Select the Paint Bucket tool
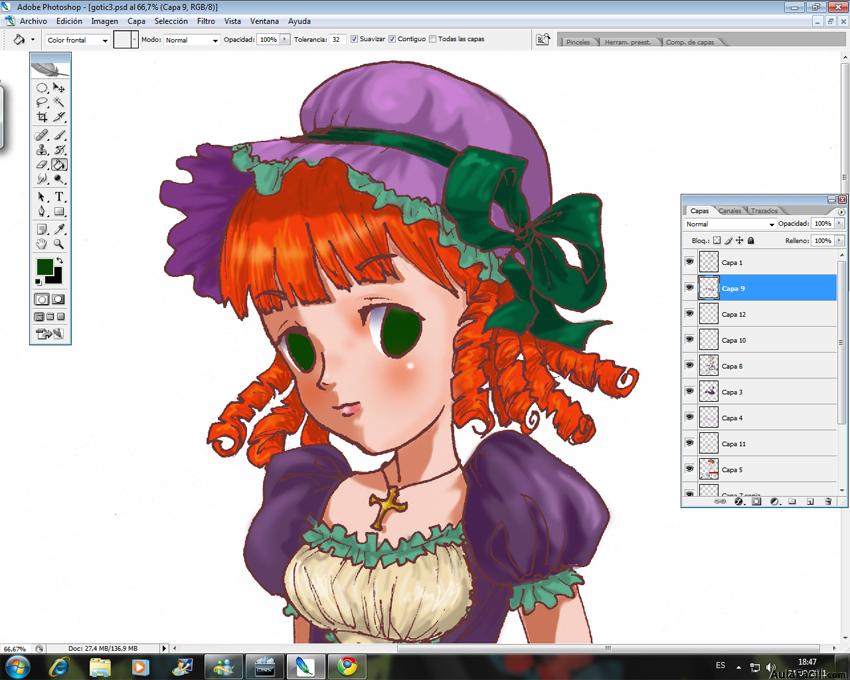850x680 pixels. (59, 164)
